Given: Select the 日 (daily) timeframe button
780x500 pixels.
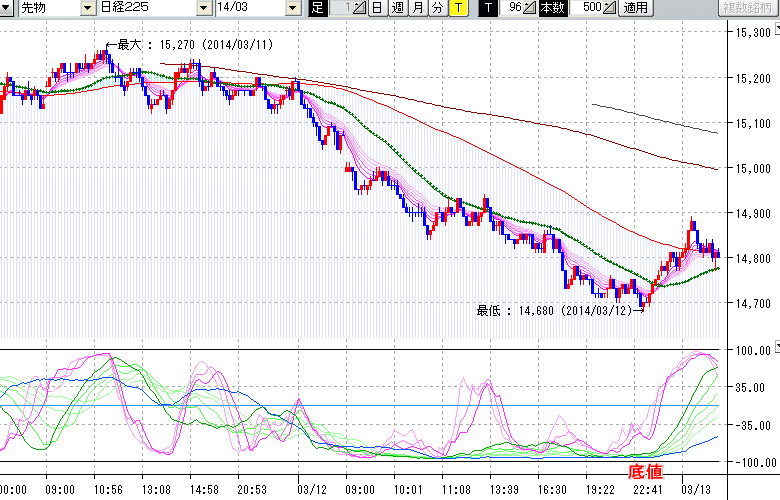Looking at the screenshot, I should click(x=377, y=8).
